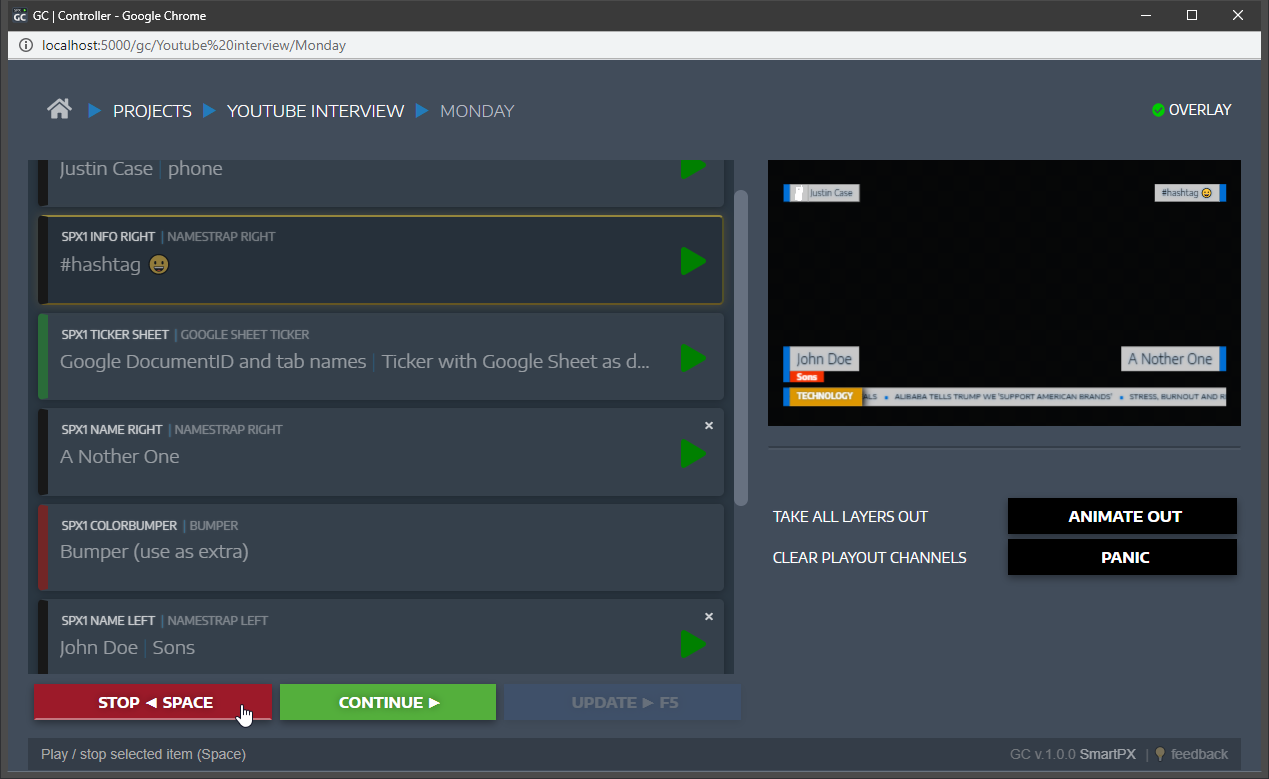Click ANIMATE OUT to take layers out
This screenshot has height=779, width=1269.
click(x=1122, y=516)
